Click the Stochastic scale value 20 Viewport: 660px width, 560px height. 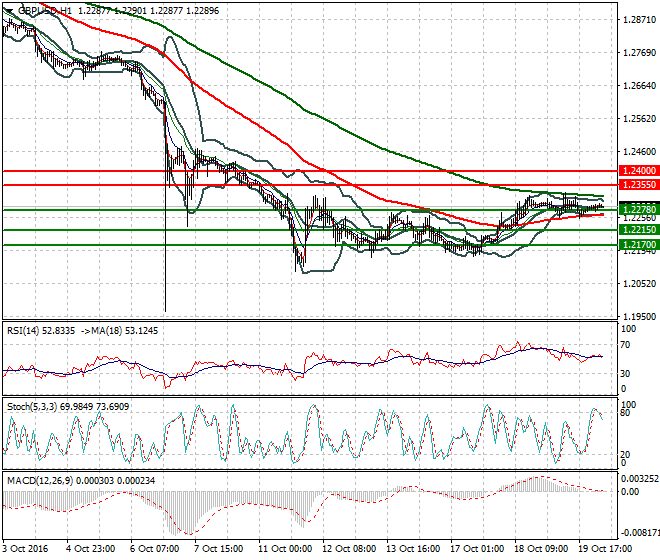[625, 454]
